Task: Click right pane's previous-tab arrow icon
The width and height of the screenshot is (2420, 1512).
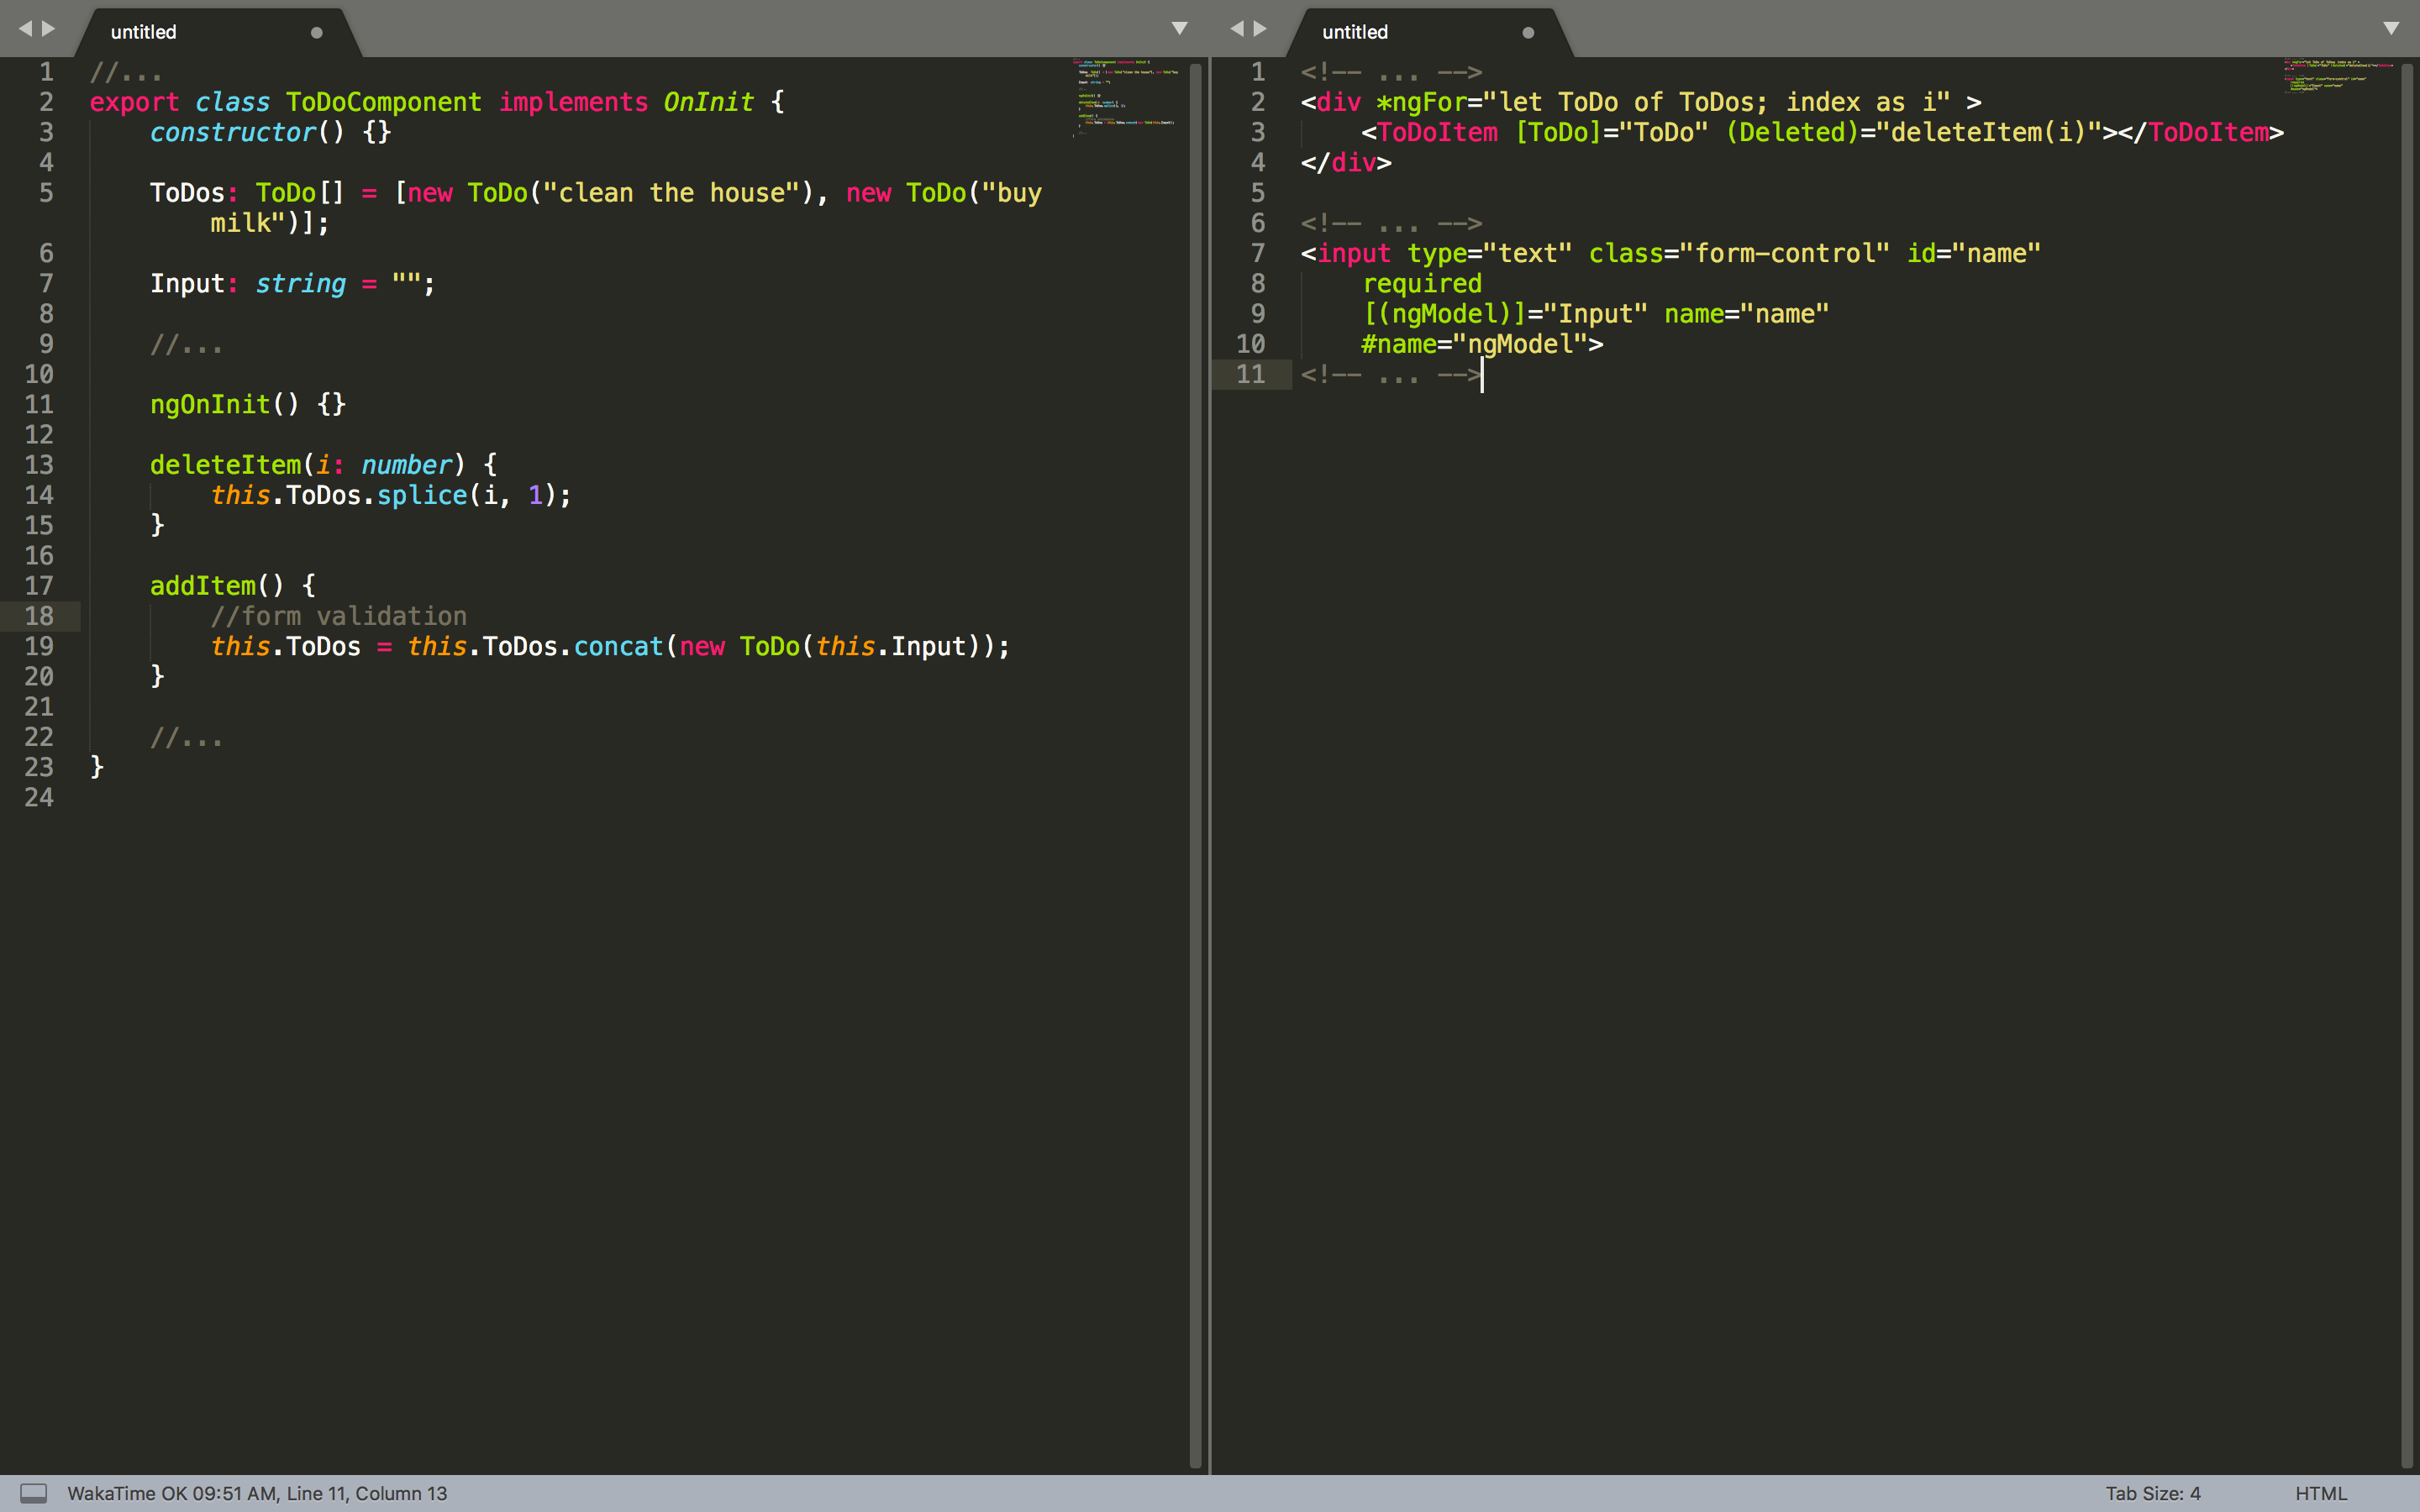Action: (1237, 29)
